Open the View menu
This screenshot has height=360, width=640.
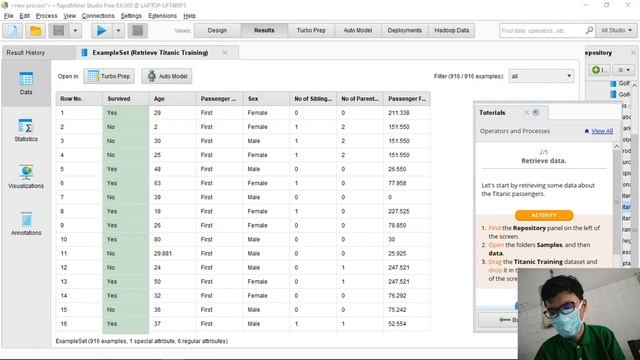pyautogui.click(x=69, y=16)
